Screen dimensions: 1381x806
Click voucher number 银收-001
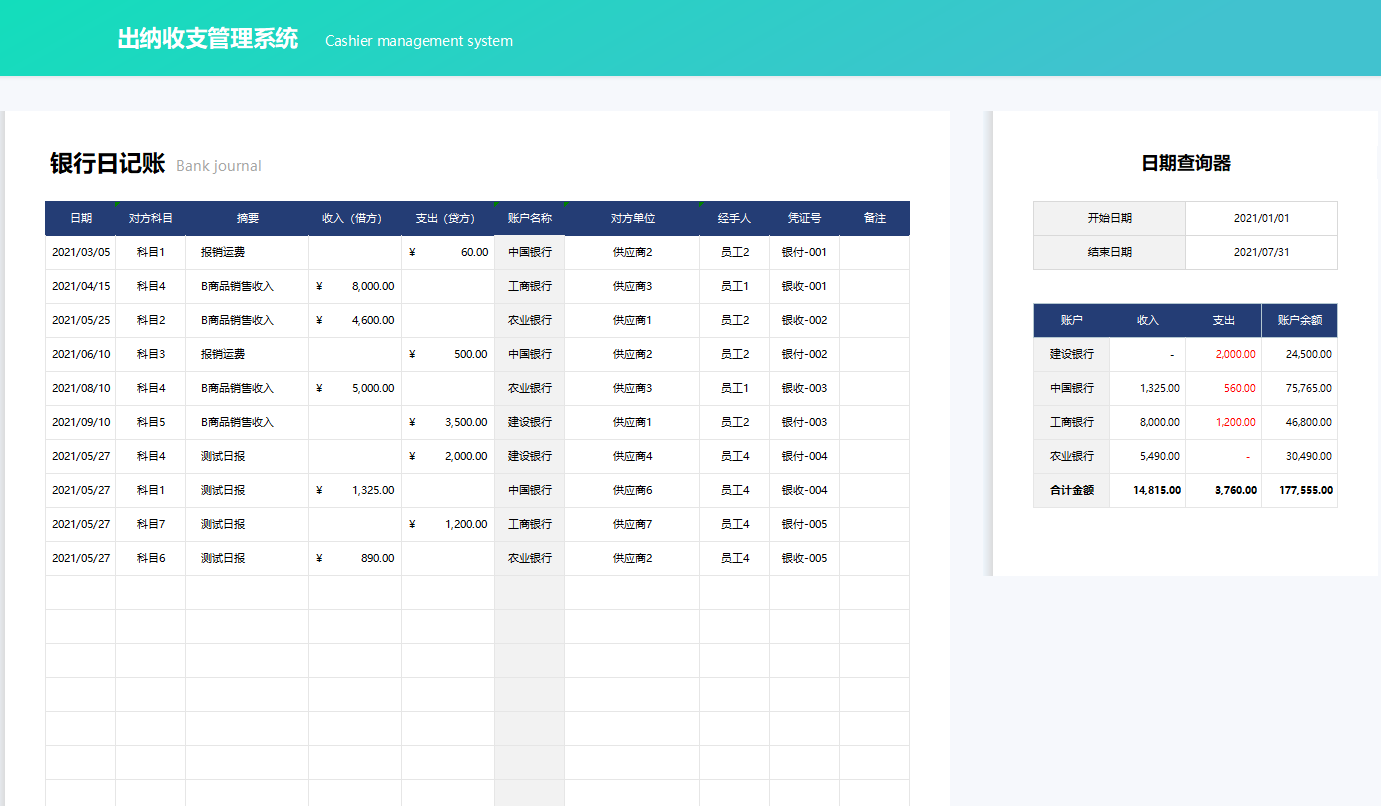[805, 286]
